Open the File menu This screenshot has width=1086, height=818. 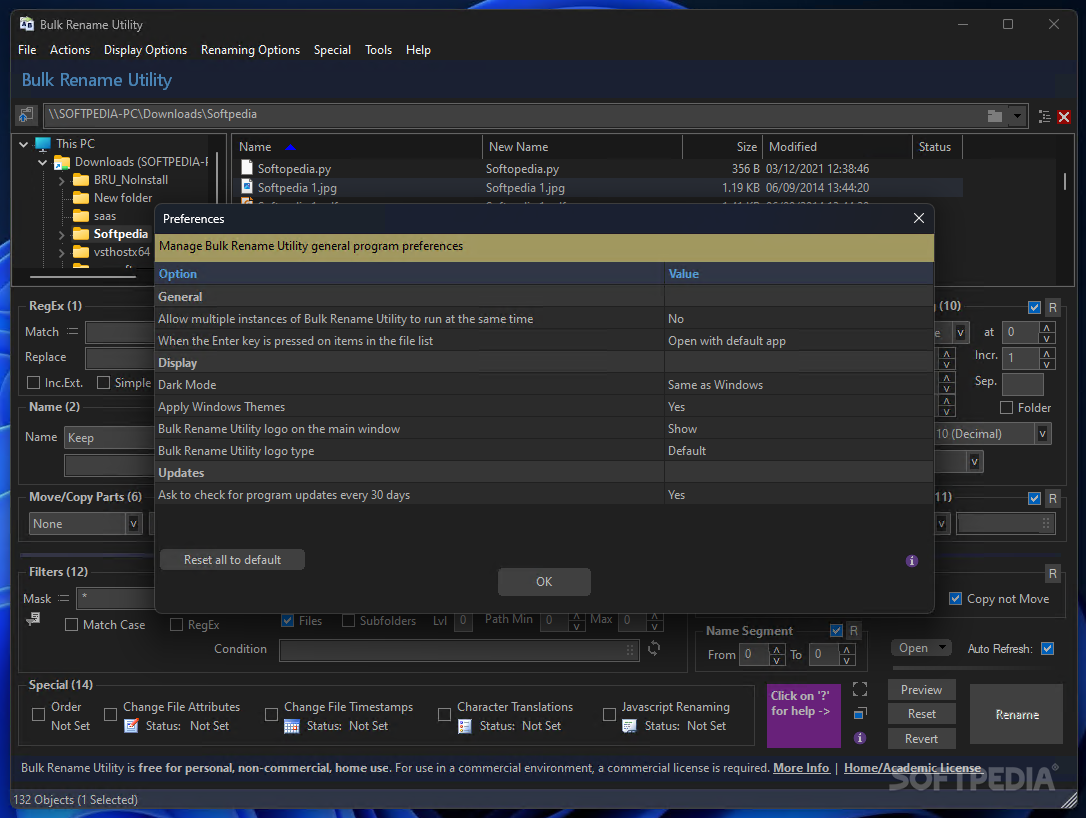pyautogui.click(x=27, y=50)
